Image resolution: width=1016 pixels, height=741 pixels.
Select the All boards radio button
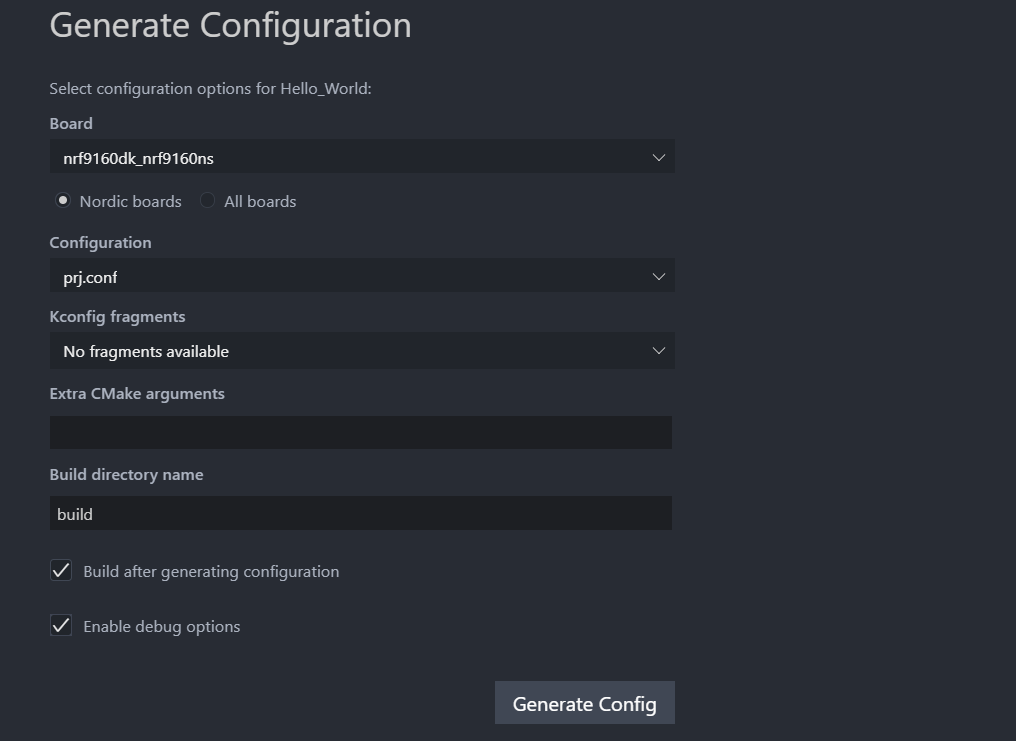[207, 201]
